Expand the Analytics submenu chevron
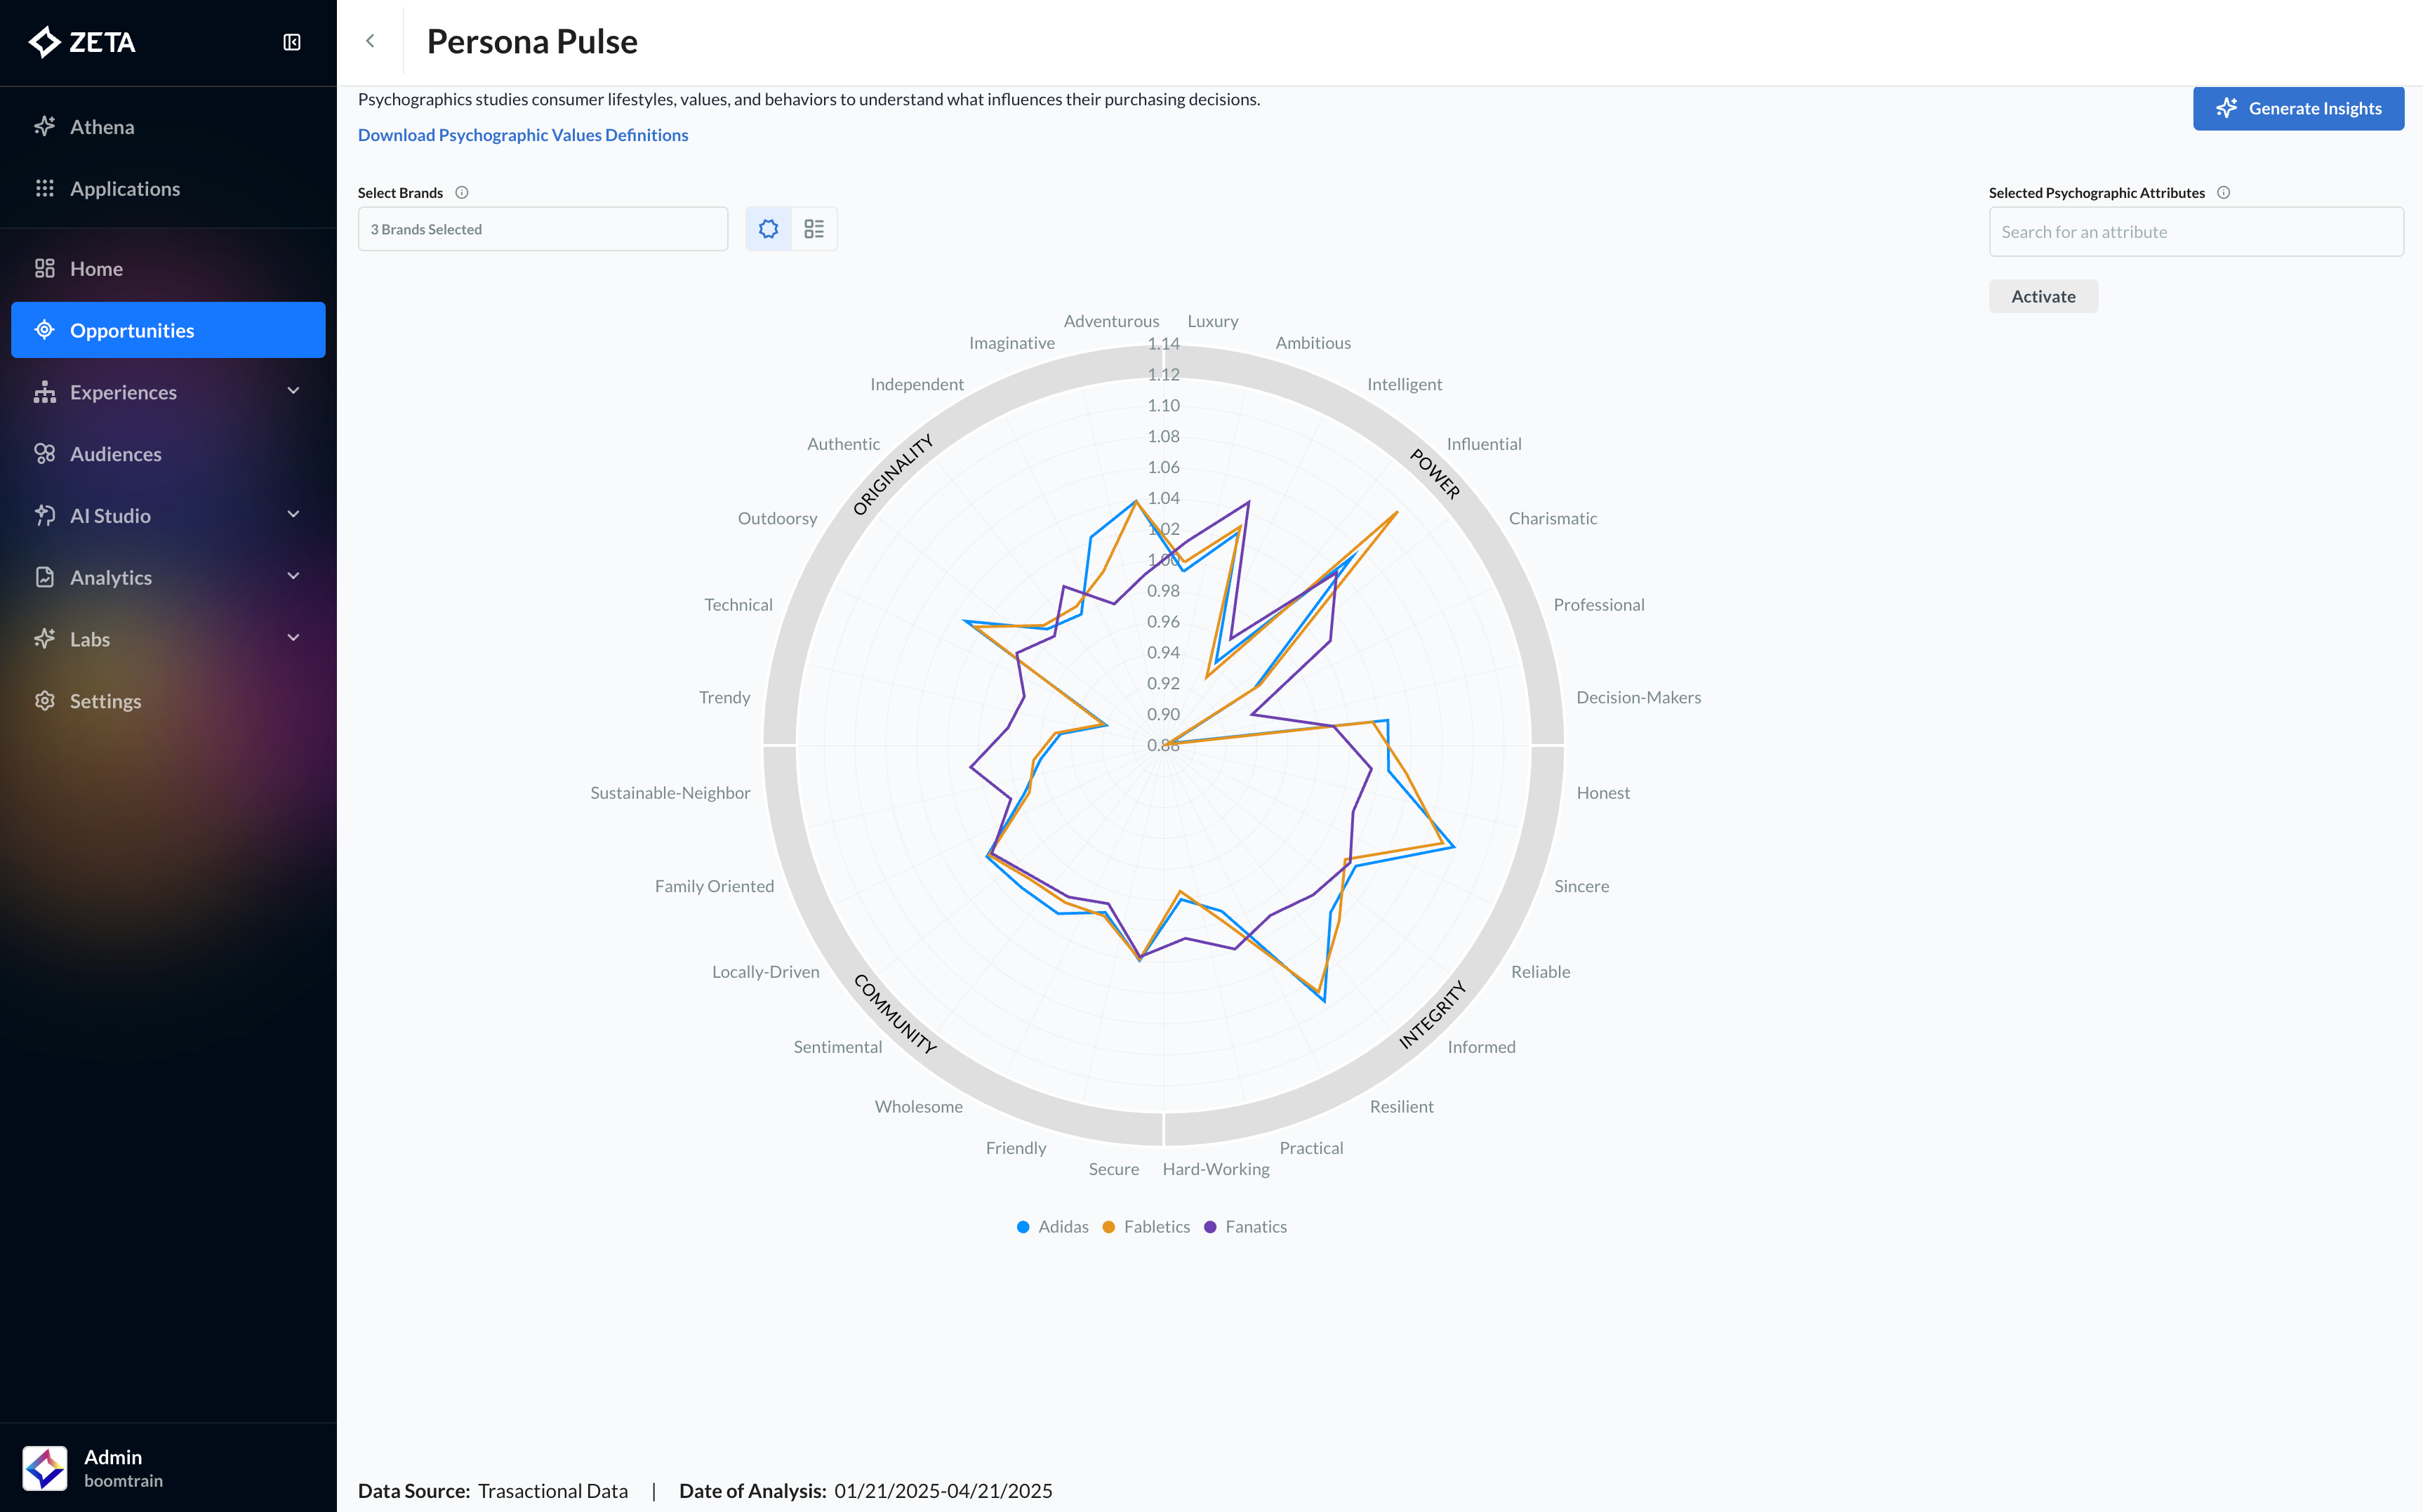Image resolution: width=2423 pixels, height=1512 pixels. (293, 576)
